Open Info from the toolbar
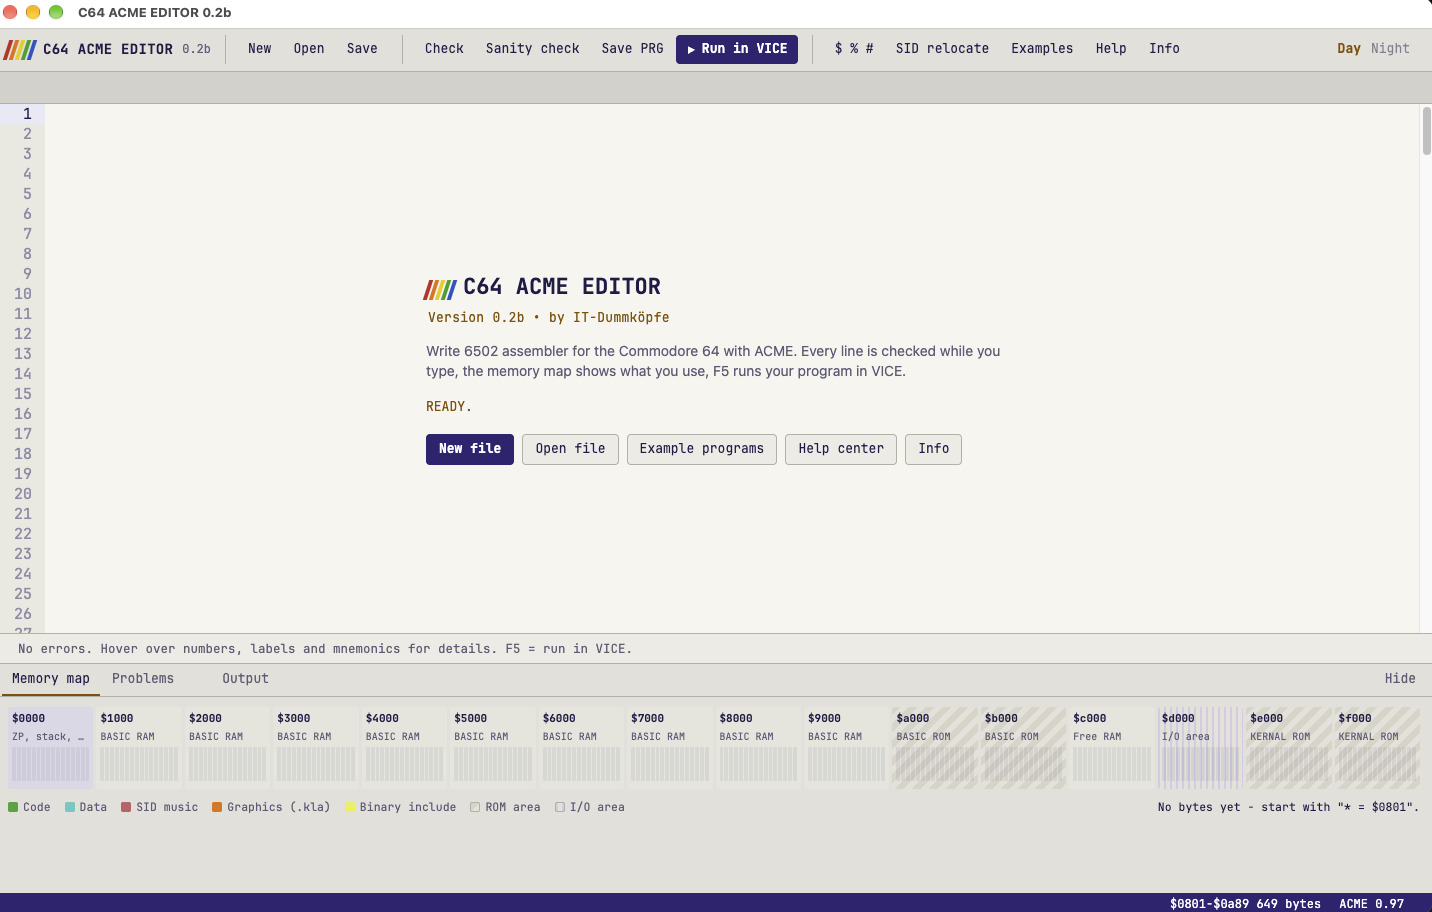 [x=1164, y=49]
